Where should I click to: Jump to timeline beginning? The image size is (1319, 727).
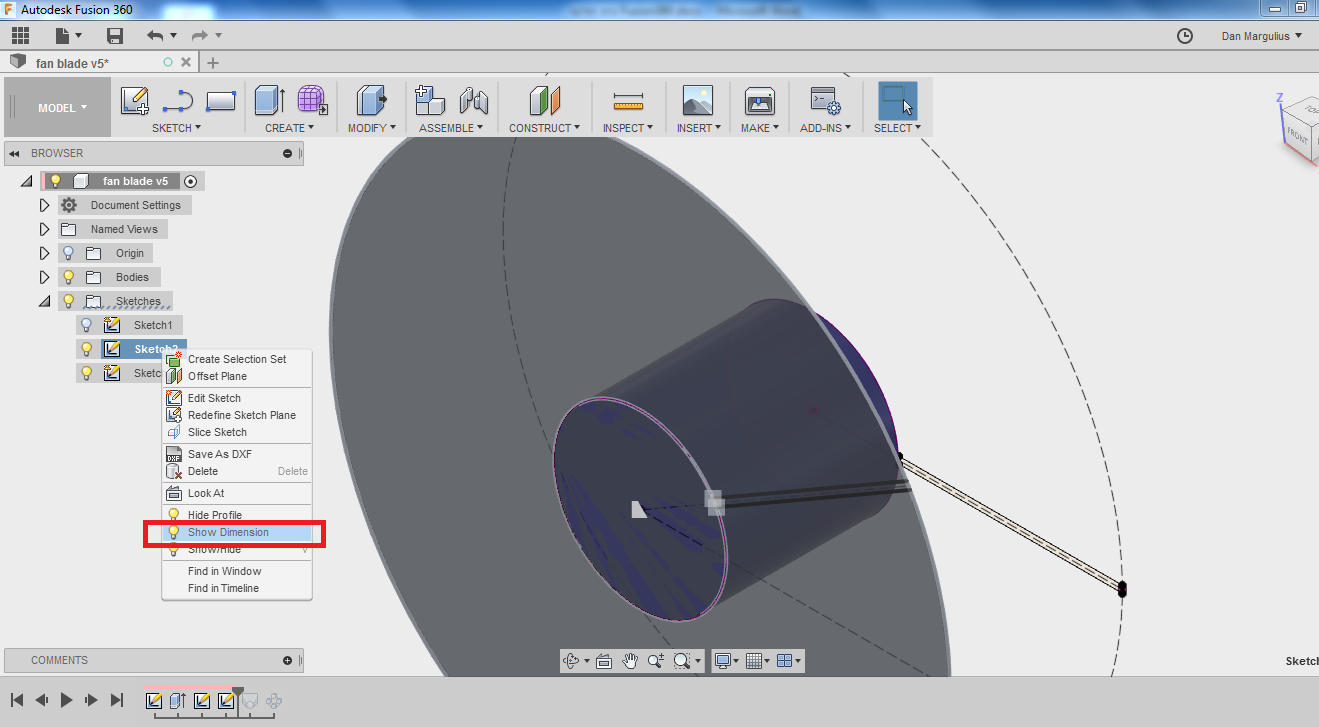coord(17,700)
